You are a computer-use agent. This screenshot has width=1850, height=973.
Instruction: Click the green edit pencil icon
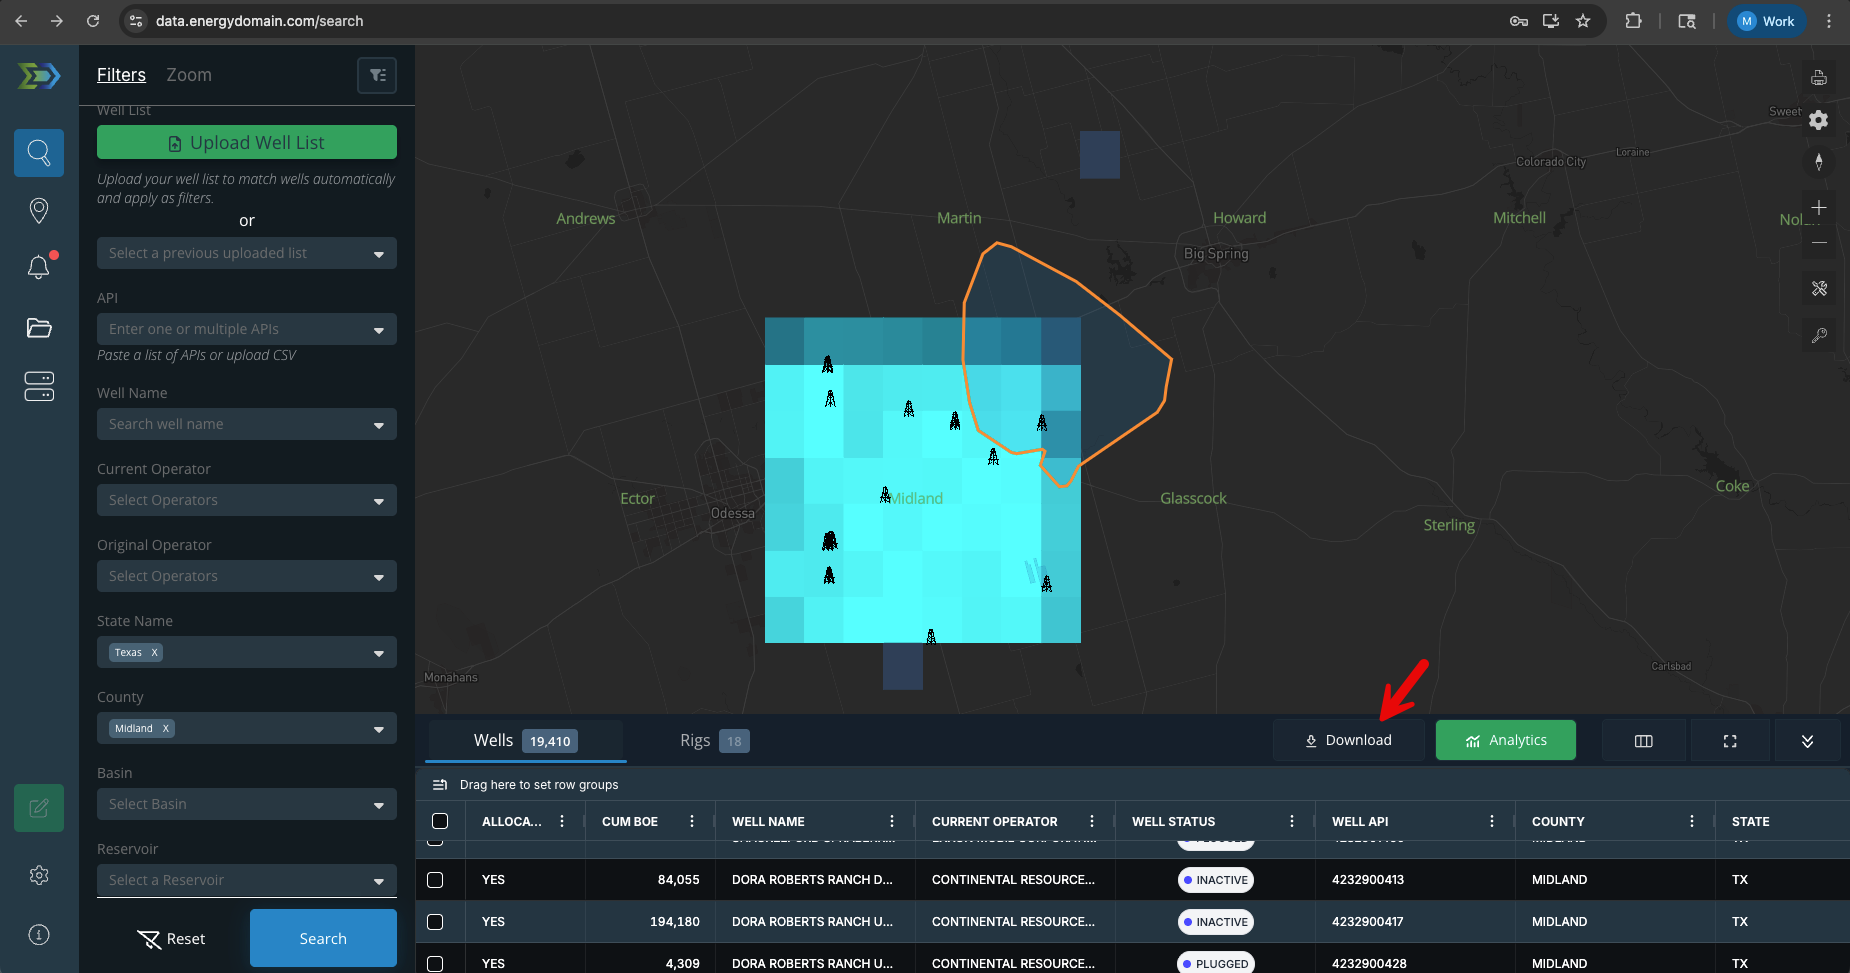(x=39, y=807)
